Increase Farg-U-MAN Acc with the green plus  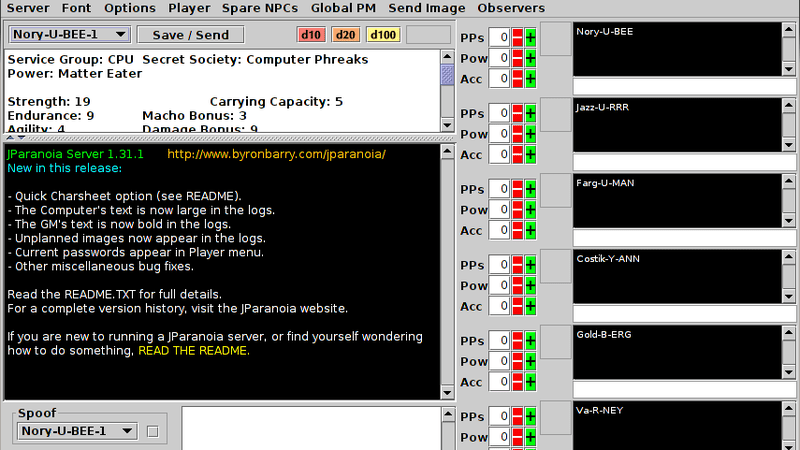(x=531, y=231)
